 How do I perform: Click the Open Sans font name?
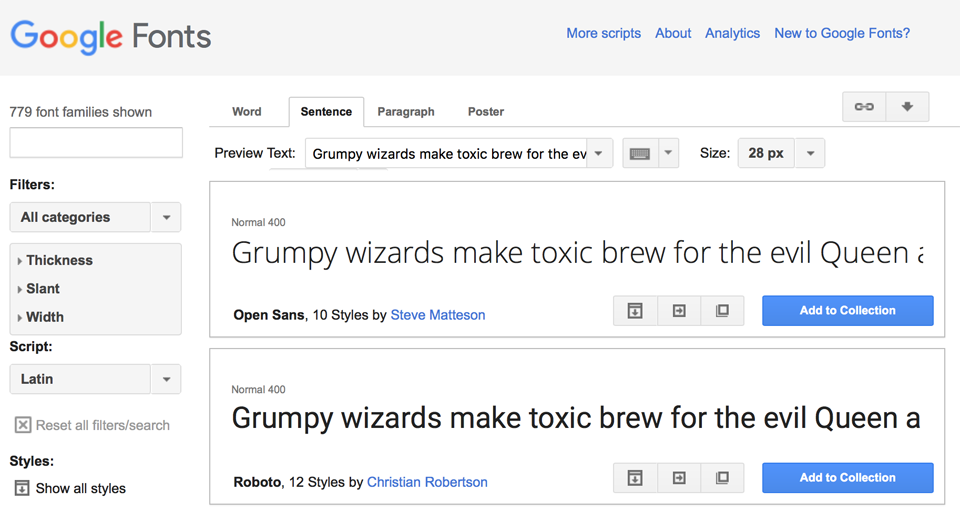[x=269, y=315]
